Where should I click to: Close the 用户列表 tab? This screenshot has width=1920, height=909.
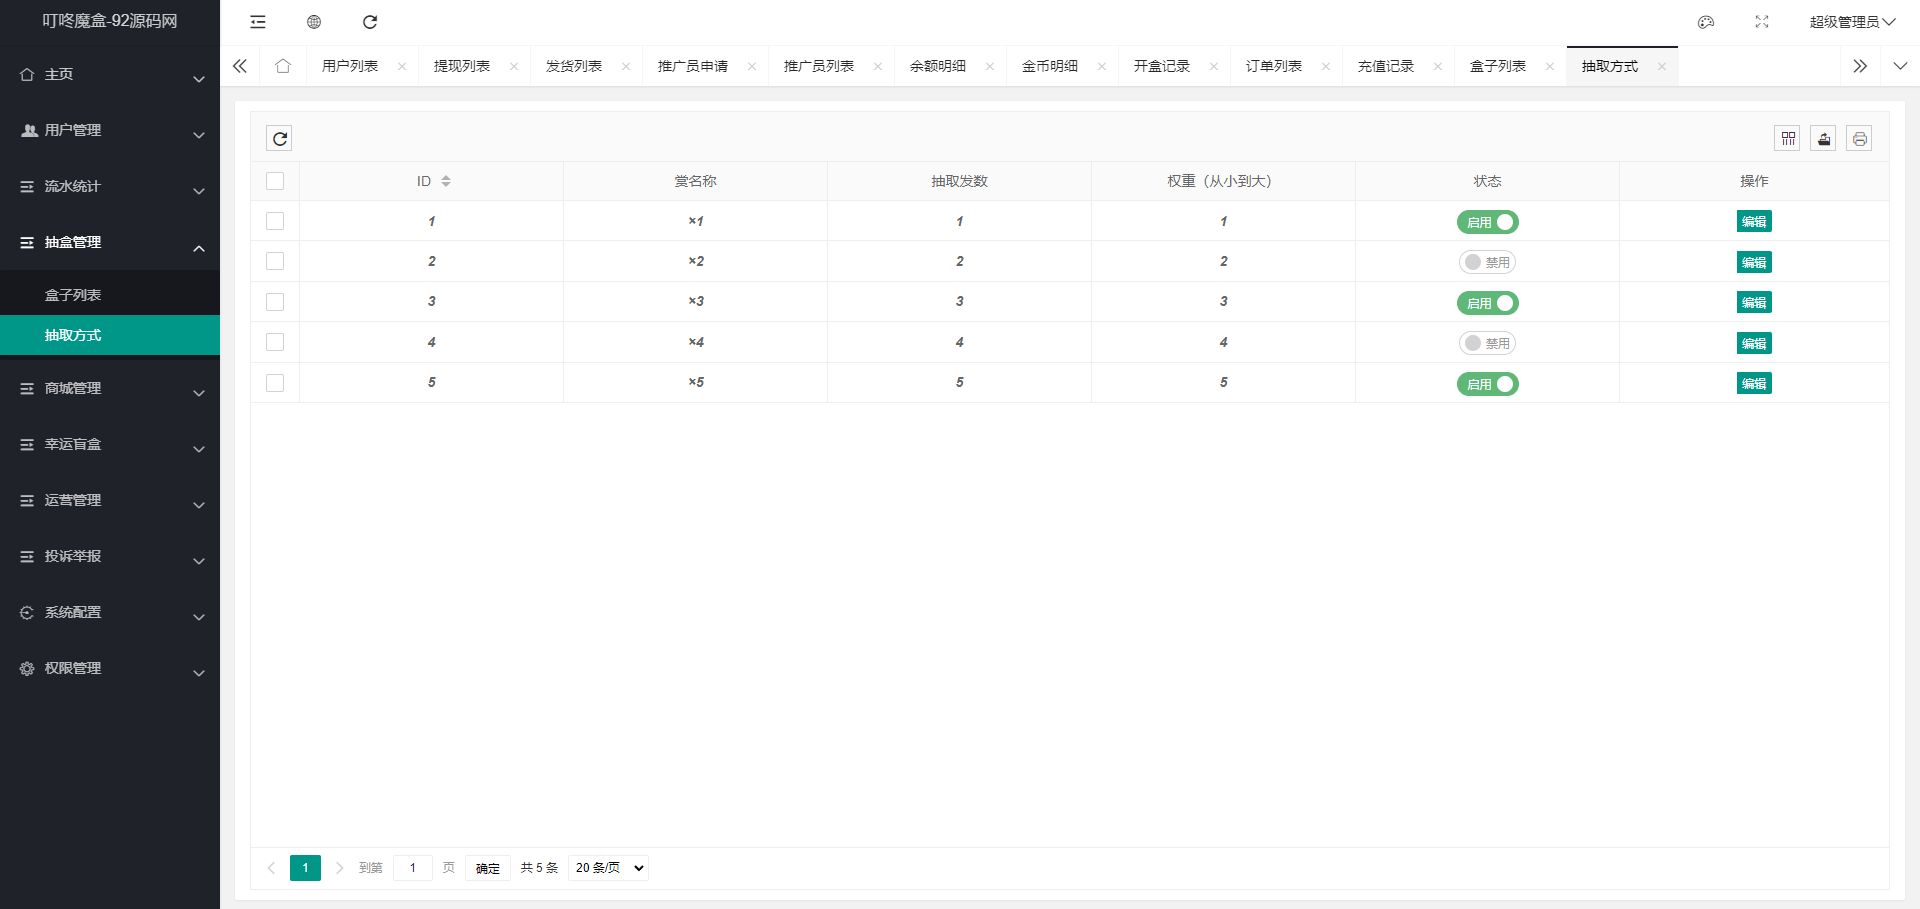point(402,66)
